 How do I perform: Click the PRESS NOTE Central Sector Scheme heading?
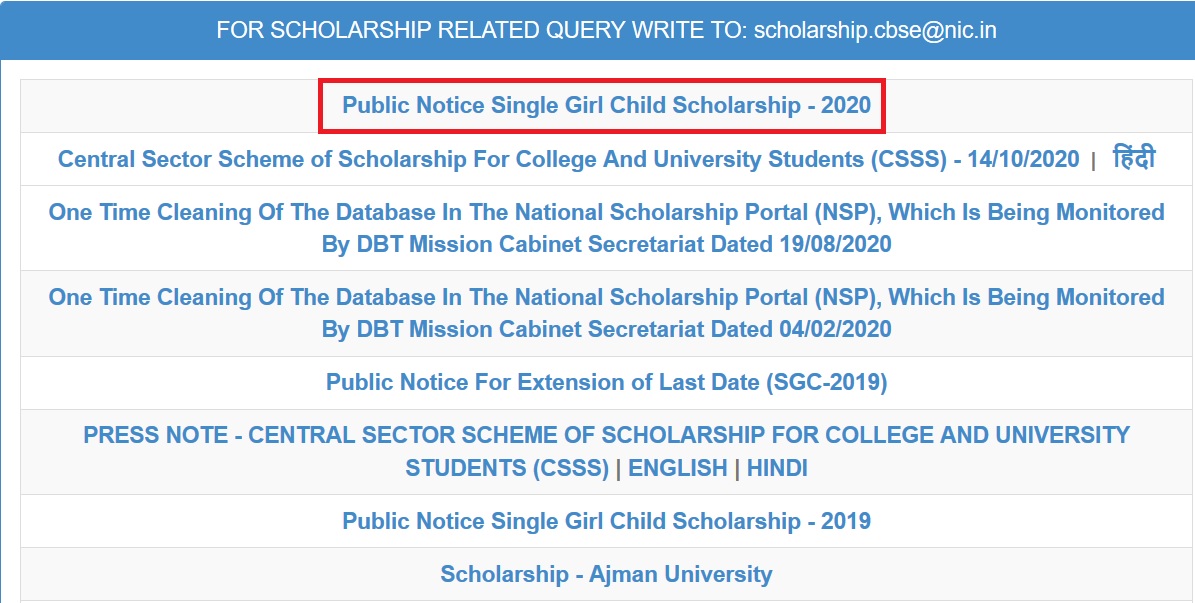pyautogui.click(x=607, y=451)
